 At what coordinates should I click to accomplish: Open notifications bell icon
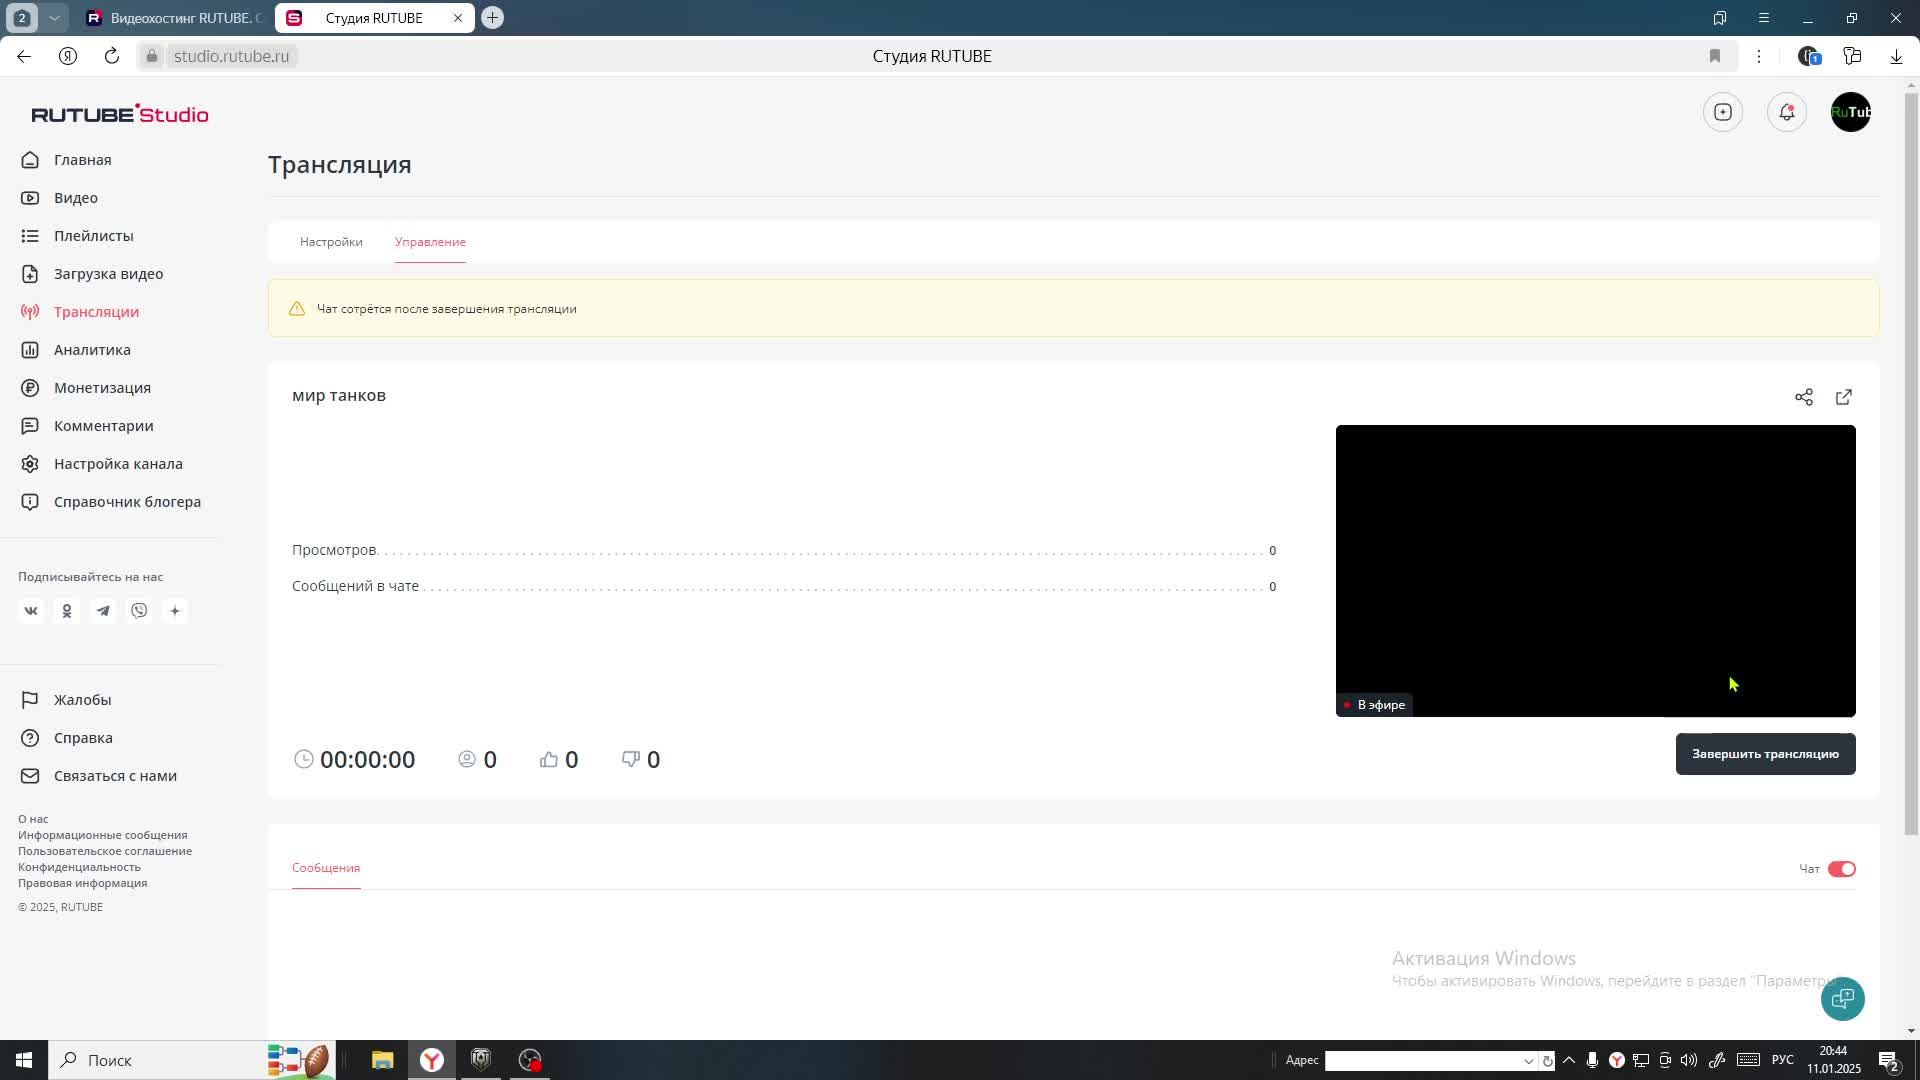point(1786,112)
